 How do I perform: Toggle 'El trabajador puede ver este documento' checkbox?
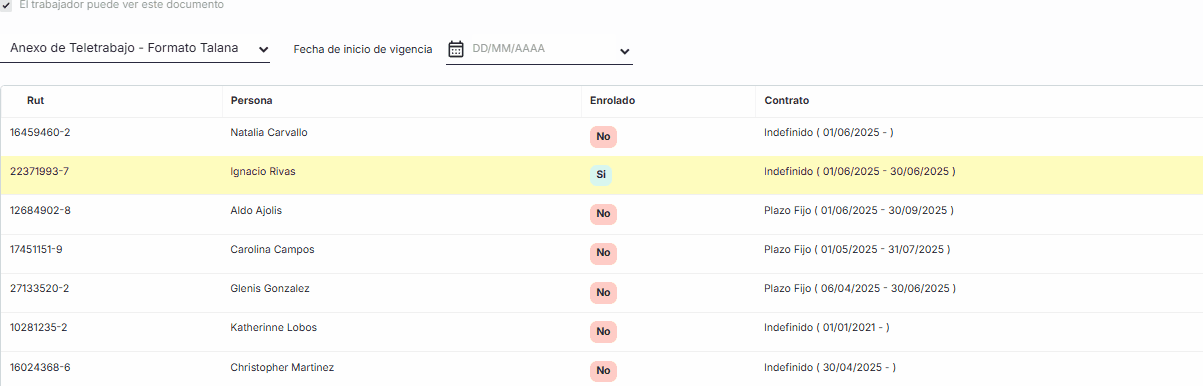[7, 5]
